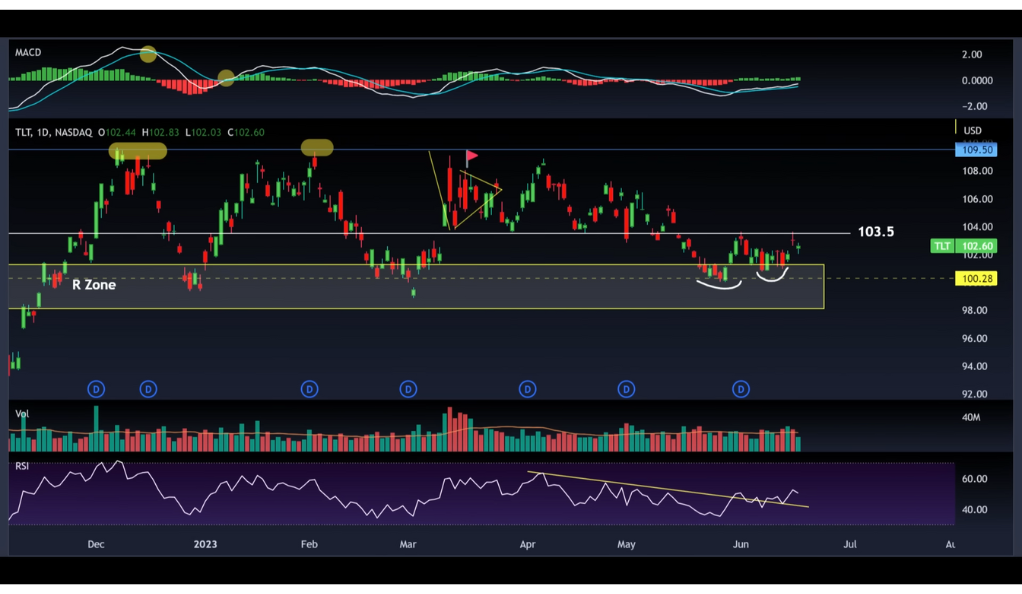Click the Dec label on the time axis
Screen dimensions: 1022x594
click(96, 544)
